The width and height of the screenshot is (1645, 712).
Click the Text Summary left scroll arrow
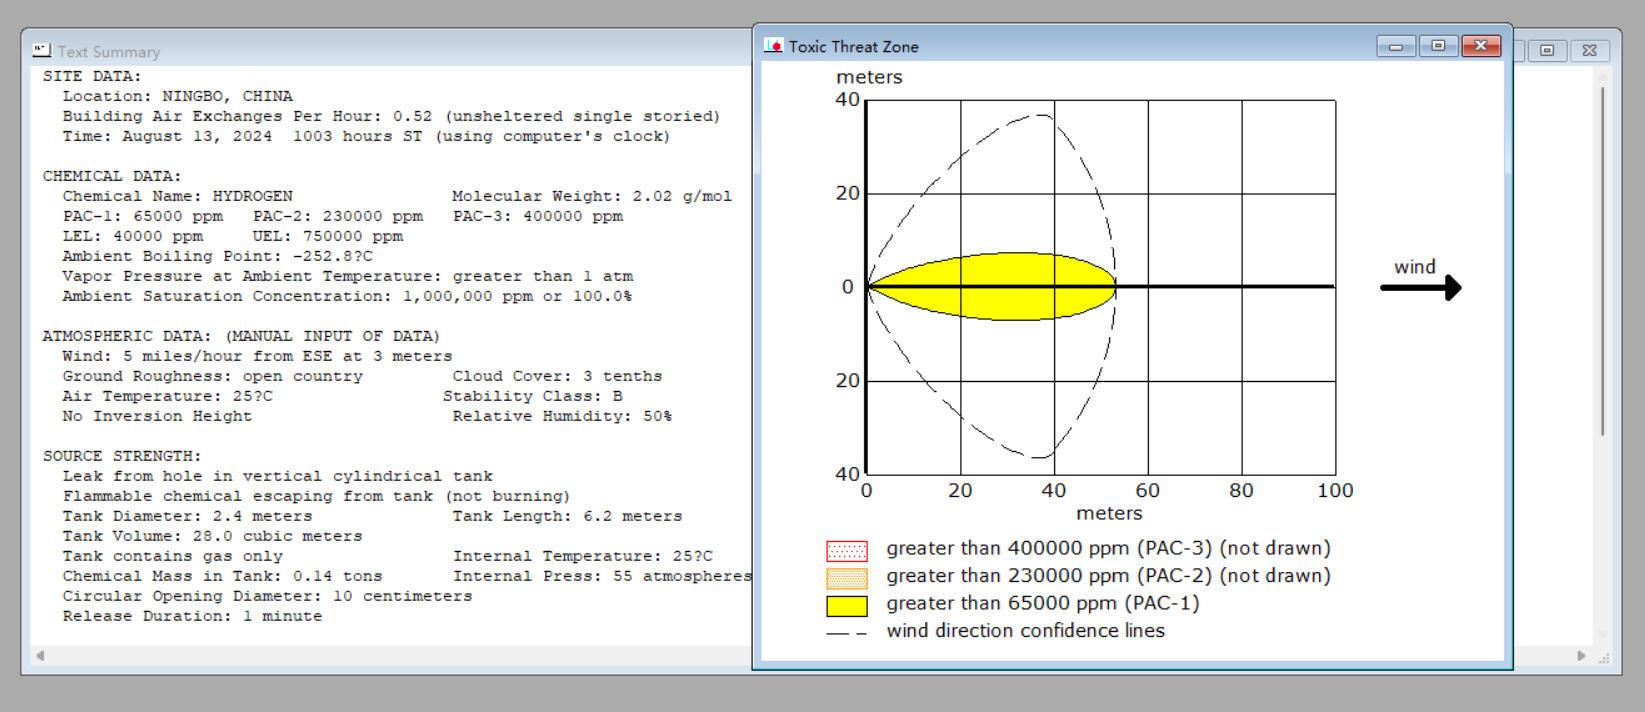[x=40, y=656]
